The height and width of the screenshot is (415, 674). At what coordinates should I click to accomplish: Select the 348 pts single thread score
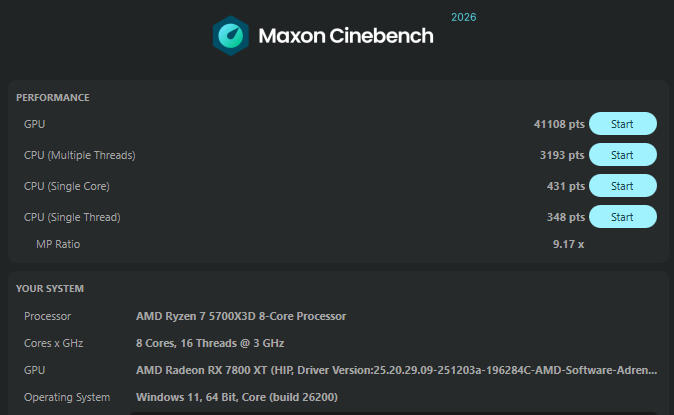click(565, 217)
